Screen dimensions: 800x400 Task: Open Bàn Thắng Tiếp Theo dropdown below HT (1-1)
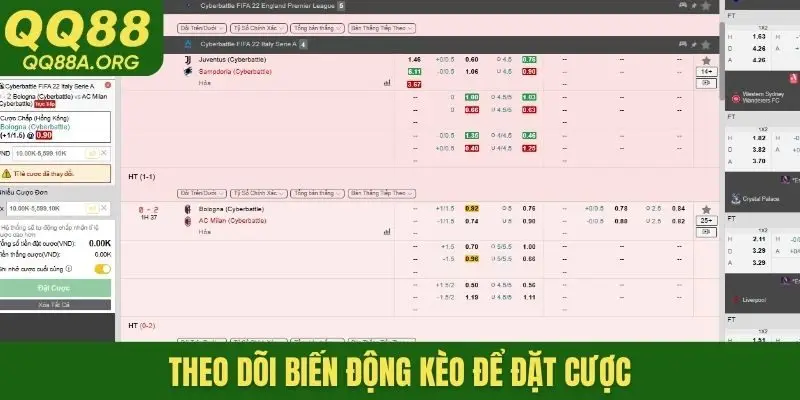pos(382,193)
